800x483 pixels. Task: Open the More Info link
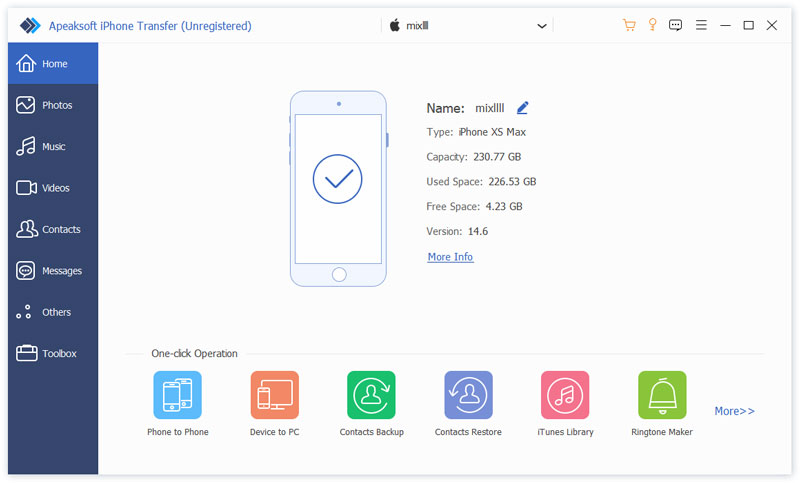[x=451, y=257]
